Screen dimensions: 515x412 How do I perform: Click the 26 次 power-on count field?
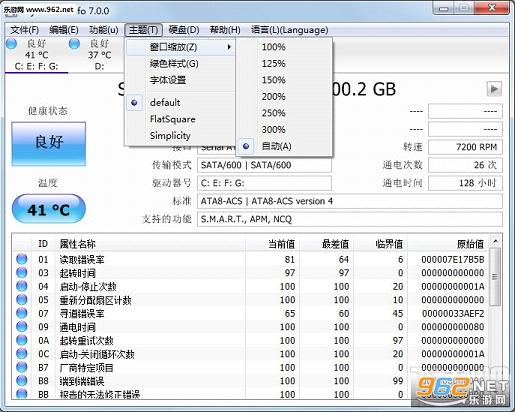465,165
